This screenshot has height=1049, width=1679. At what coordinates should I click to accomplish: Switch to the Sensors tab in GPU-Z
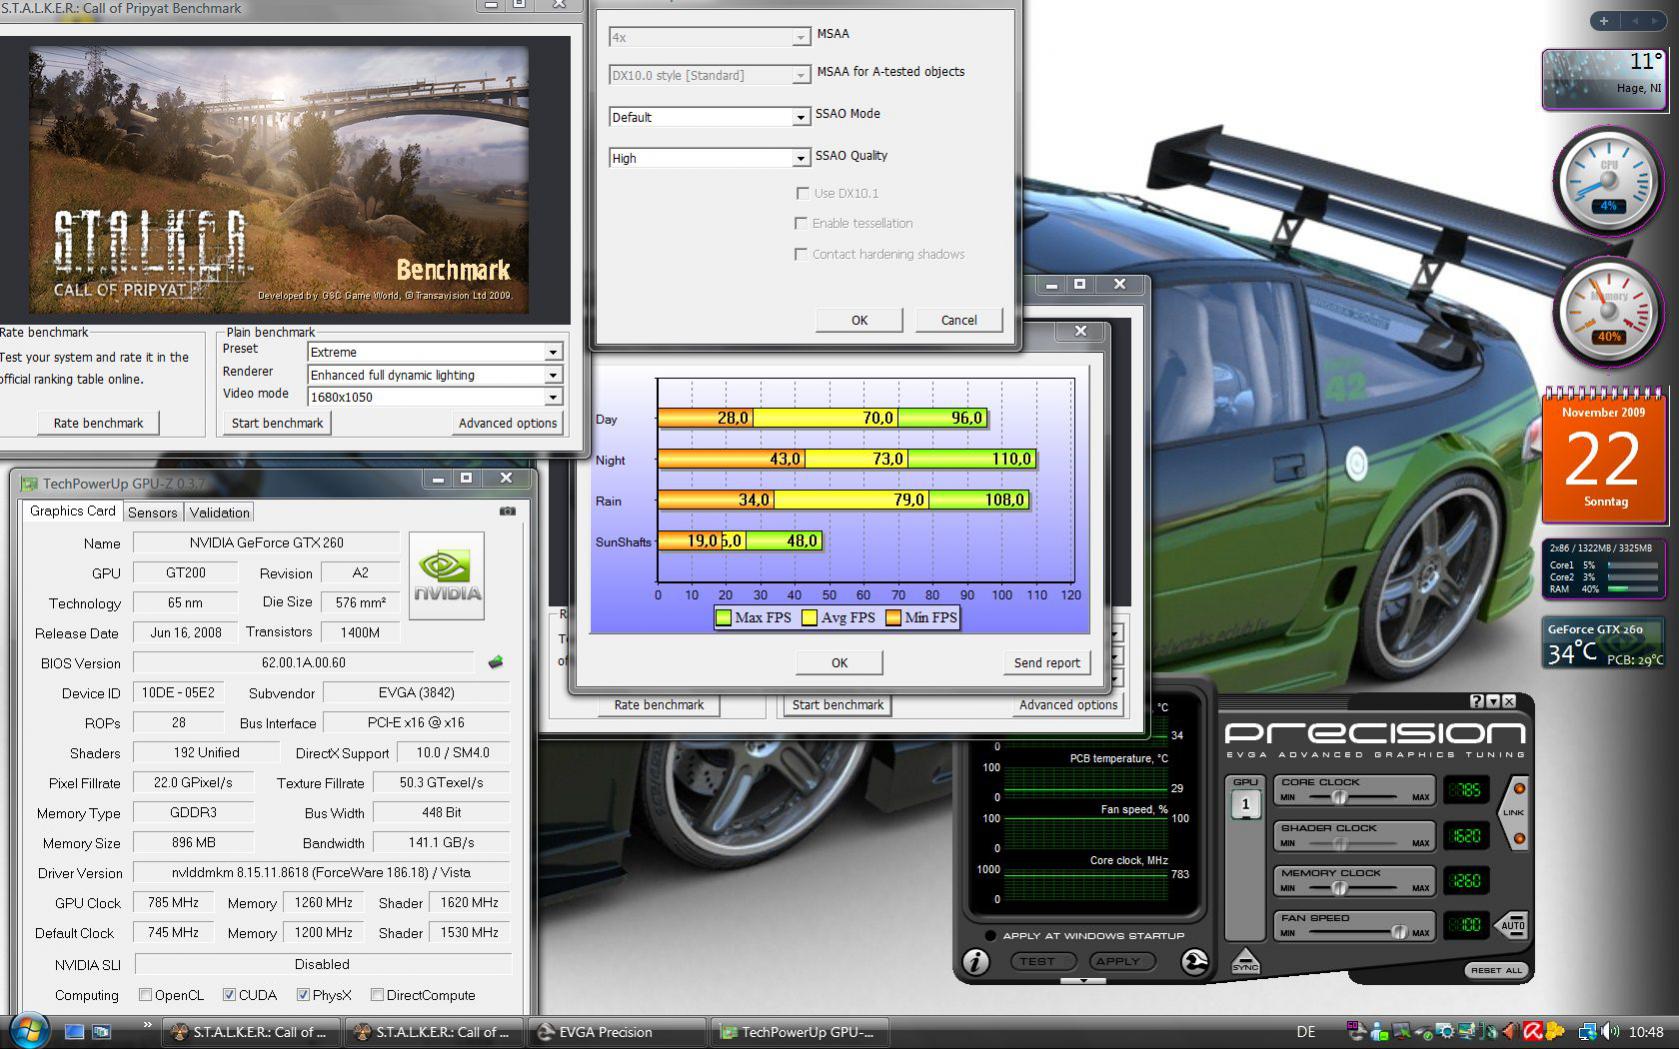click(x=153, y=513)
